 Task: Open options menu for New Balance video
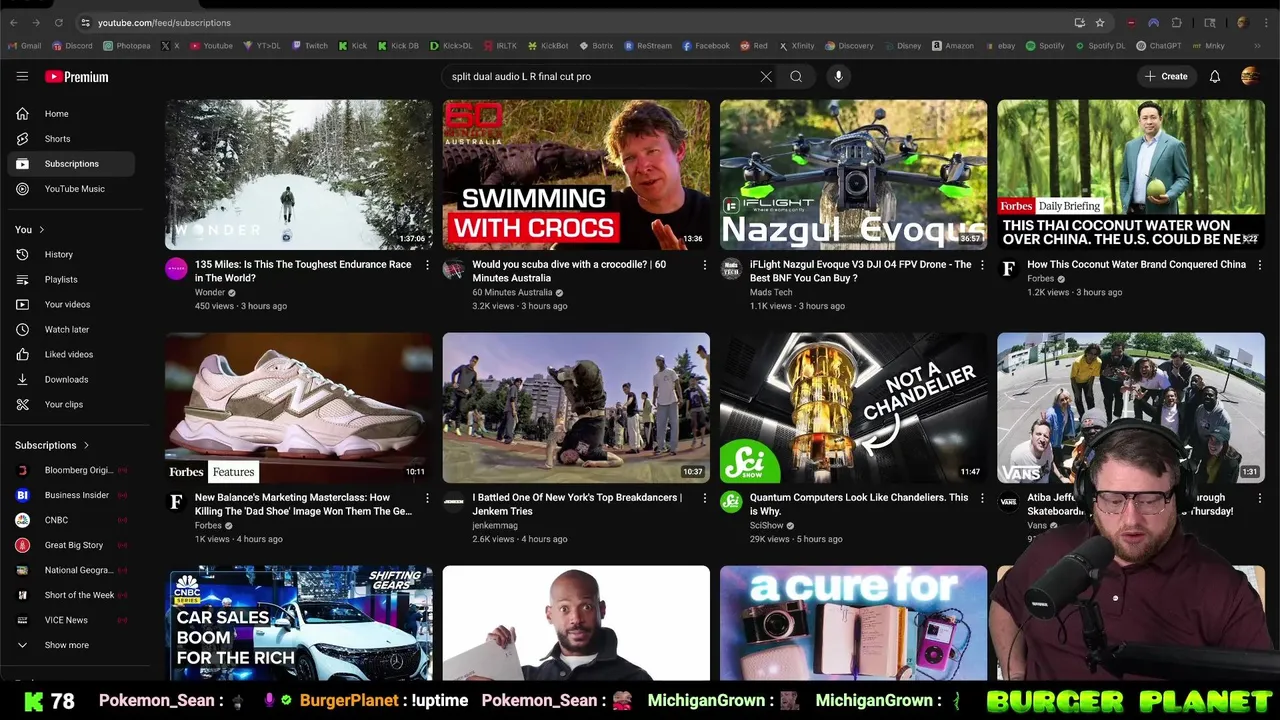pos(427,498)
